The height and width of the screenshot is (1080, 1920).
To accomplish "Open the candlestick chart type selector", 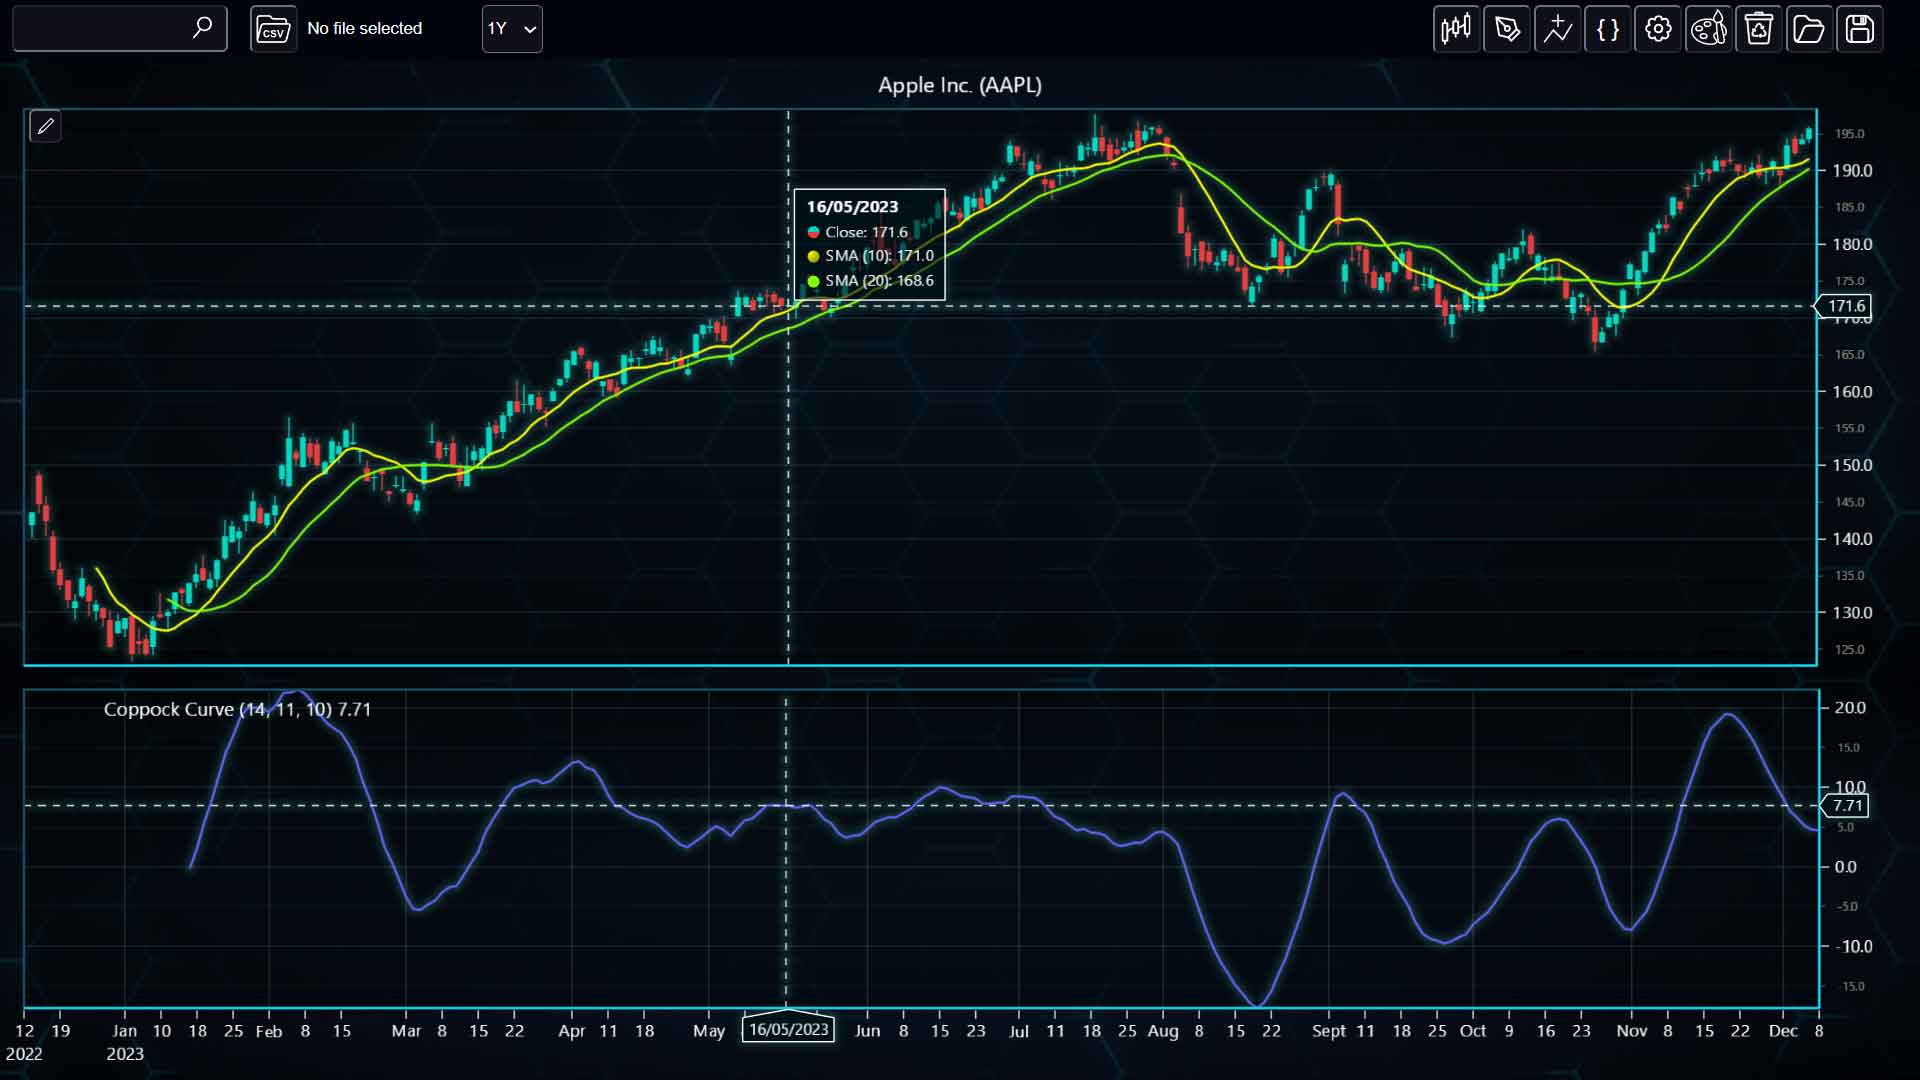I will click(1456, 29).
